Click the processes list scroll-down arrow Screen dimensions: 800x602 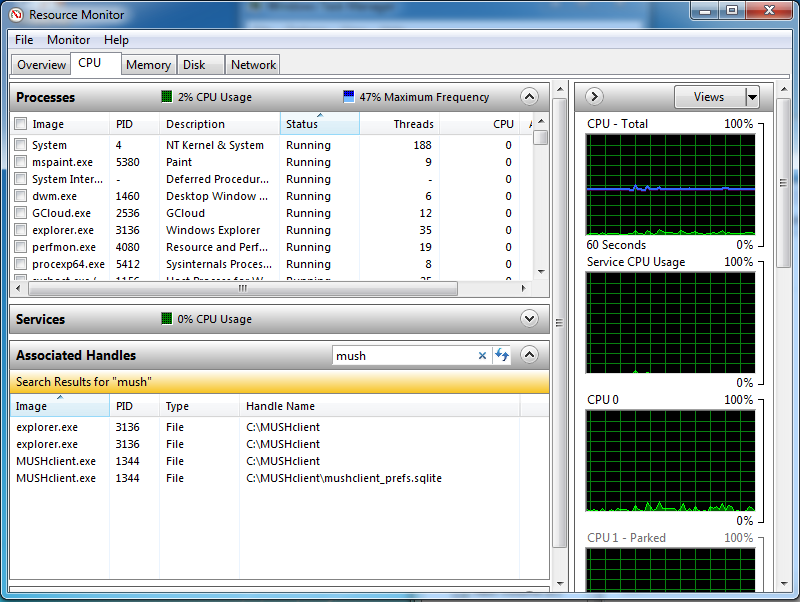541,272
